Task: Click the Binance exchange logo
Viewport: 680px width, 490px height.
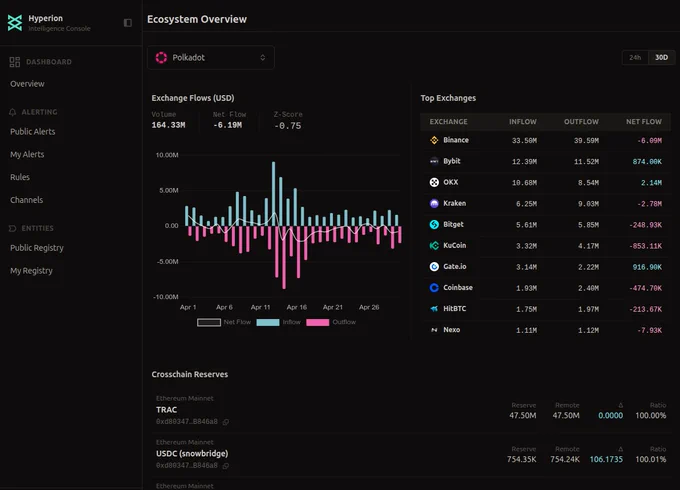Action: pyautogui.click(x=434, y=140)
